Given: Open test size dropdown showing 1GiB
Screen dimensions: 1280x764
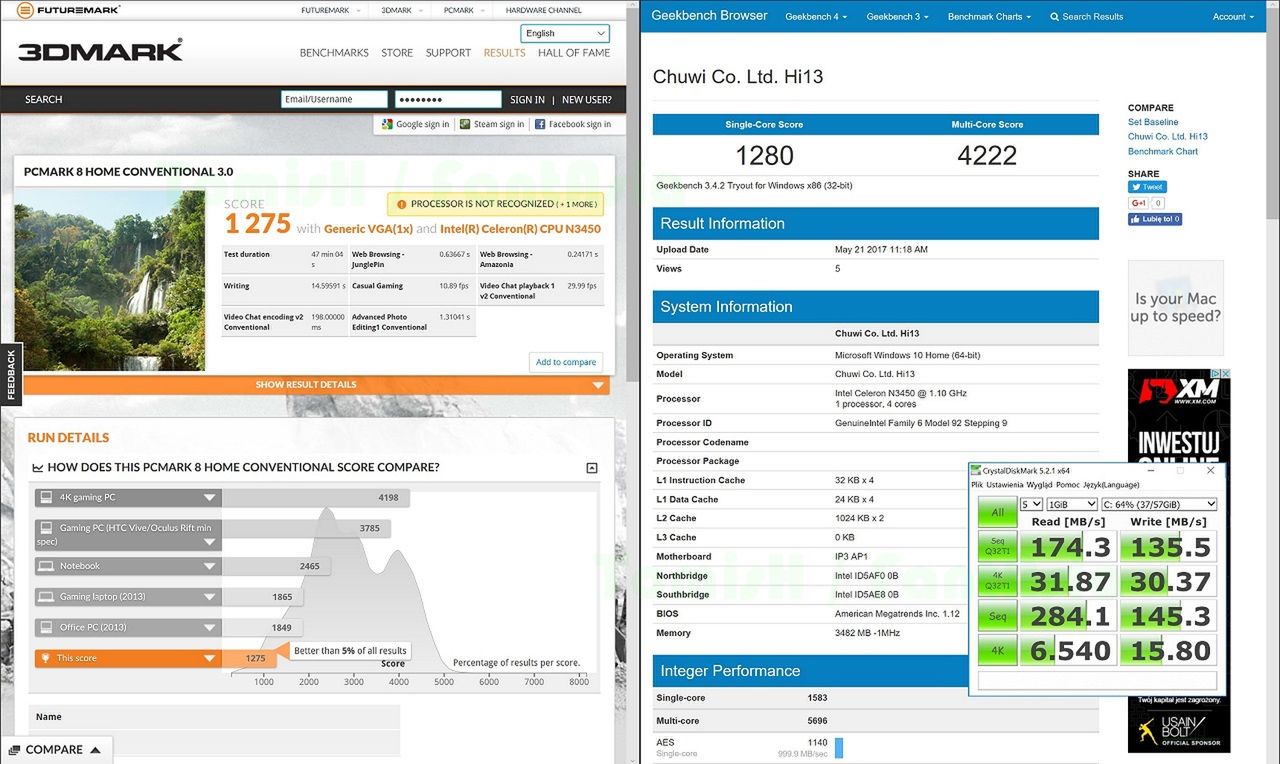Looking at the screenshot, I should [1071, 505].
